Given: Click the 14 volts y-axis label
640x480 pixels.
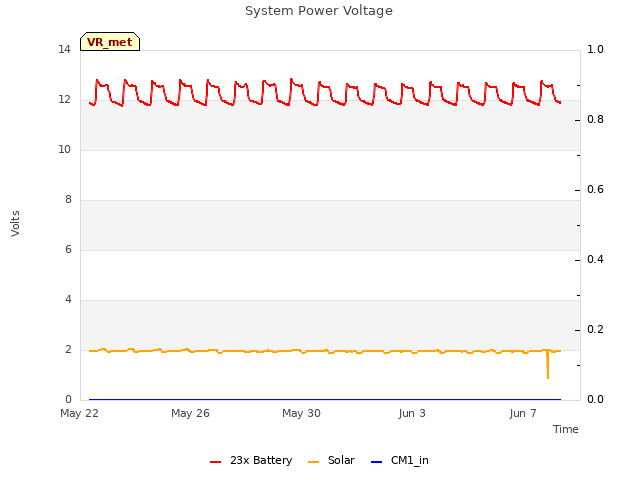Looking at the screenshot, I should pyautogui.click(x=64, y=49).
